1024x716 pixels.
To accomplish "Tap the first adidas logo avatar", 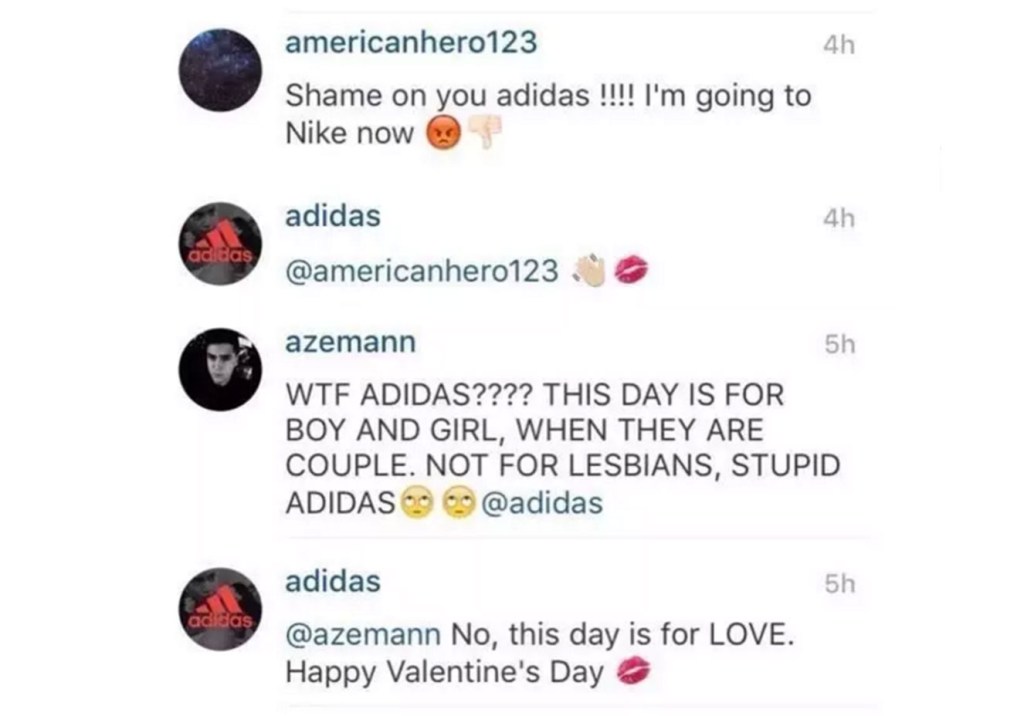I will pyautogui.click(x=220, y=244).
